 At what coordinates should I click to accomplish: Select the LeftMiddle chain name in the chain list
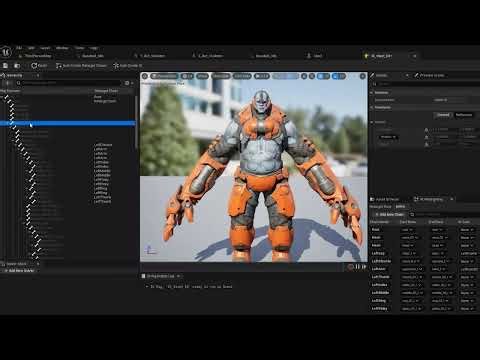click(381, 293)
